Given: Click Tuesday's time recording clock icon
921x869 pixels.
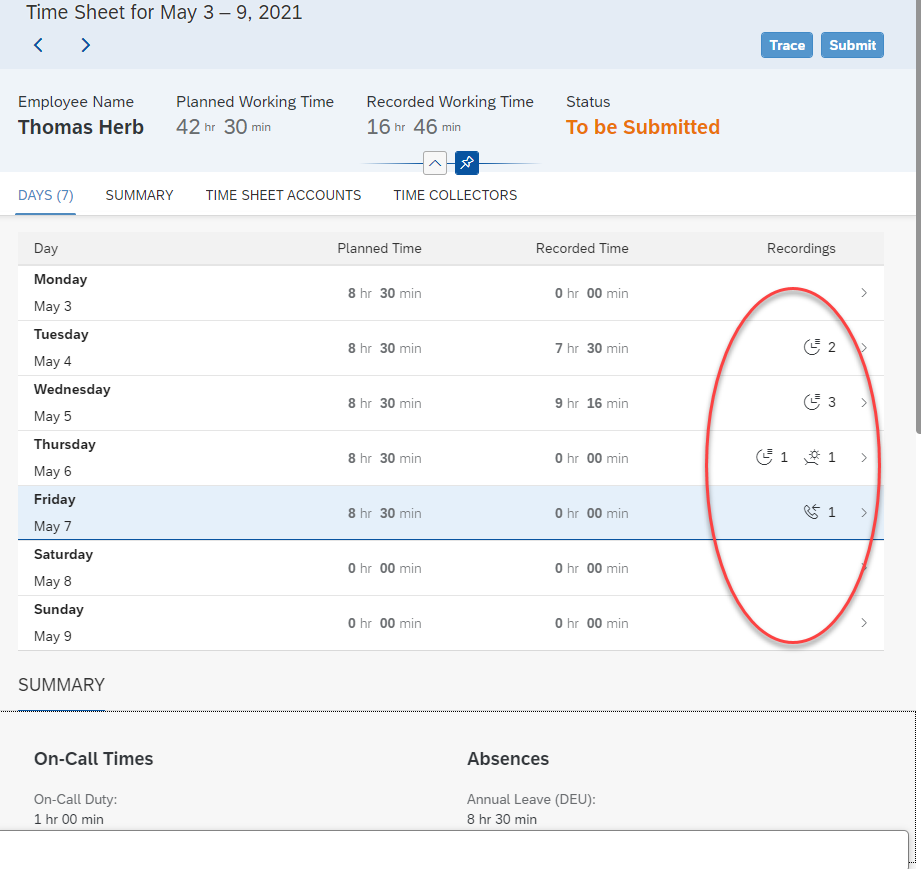Looking at the screenshot, I should (x=812, y=347).
